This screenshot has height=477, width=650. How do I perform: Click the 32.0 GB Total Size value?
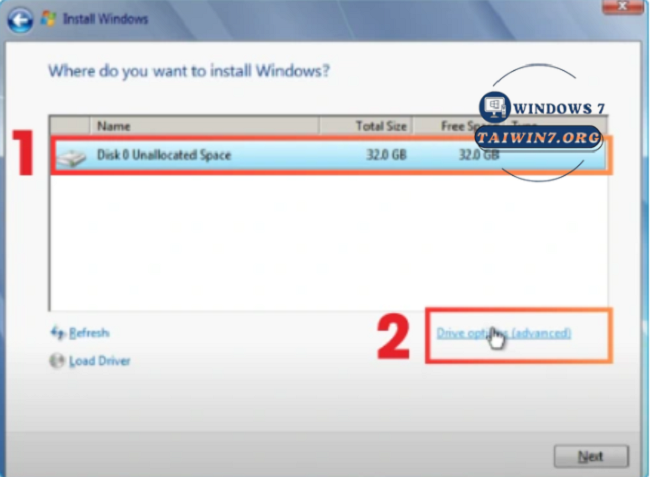tap(385, 156)
